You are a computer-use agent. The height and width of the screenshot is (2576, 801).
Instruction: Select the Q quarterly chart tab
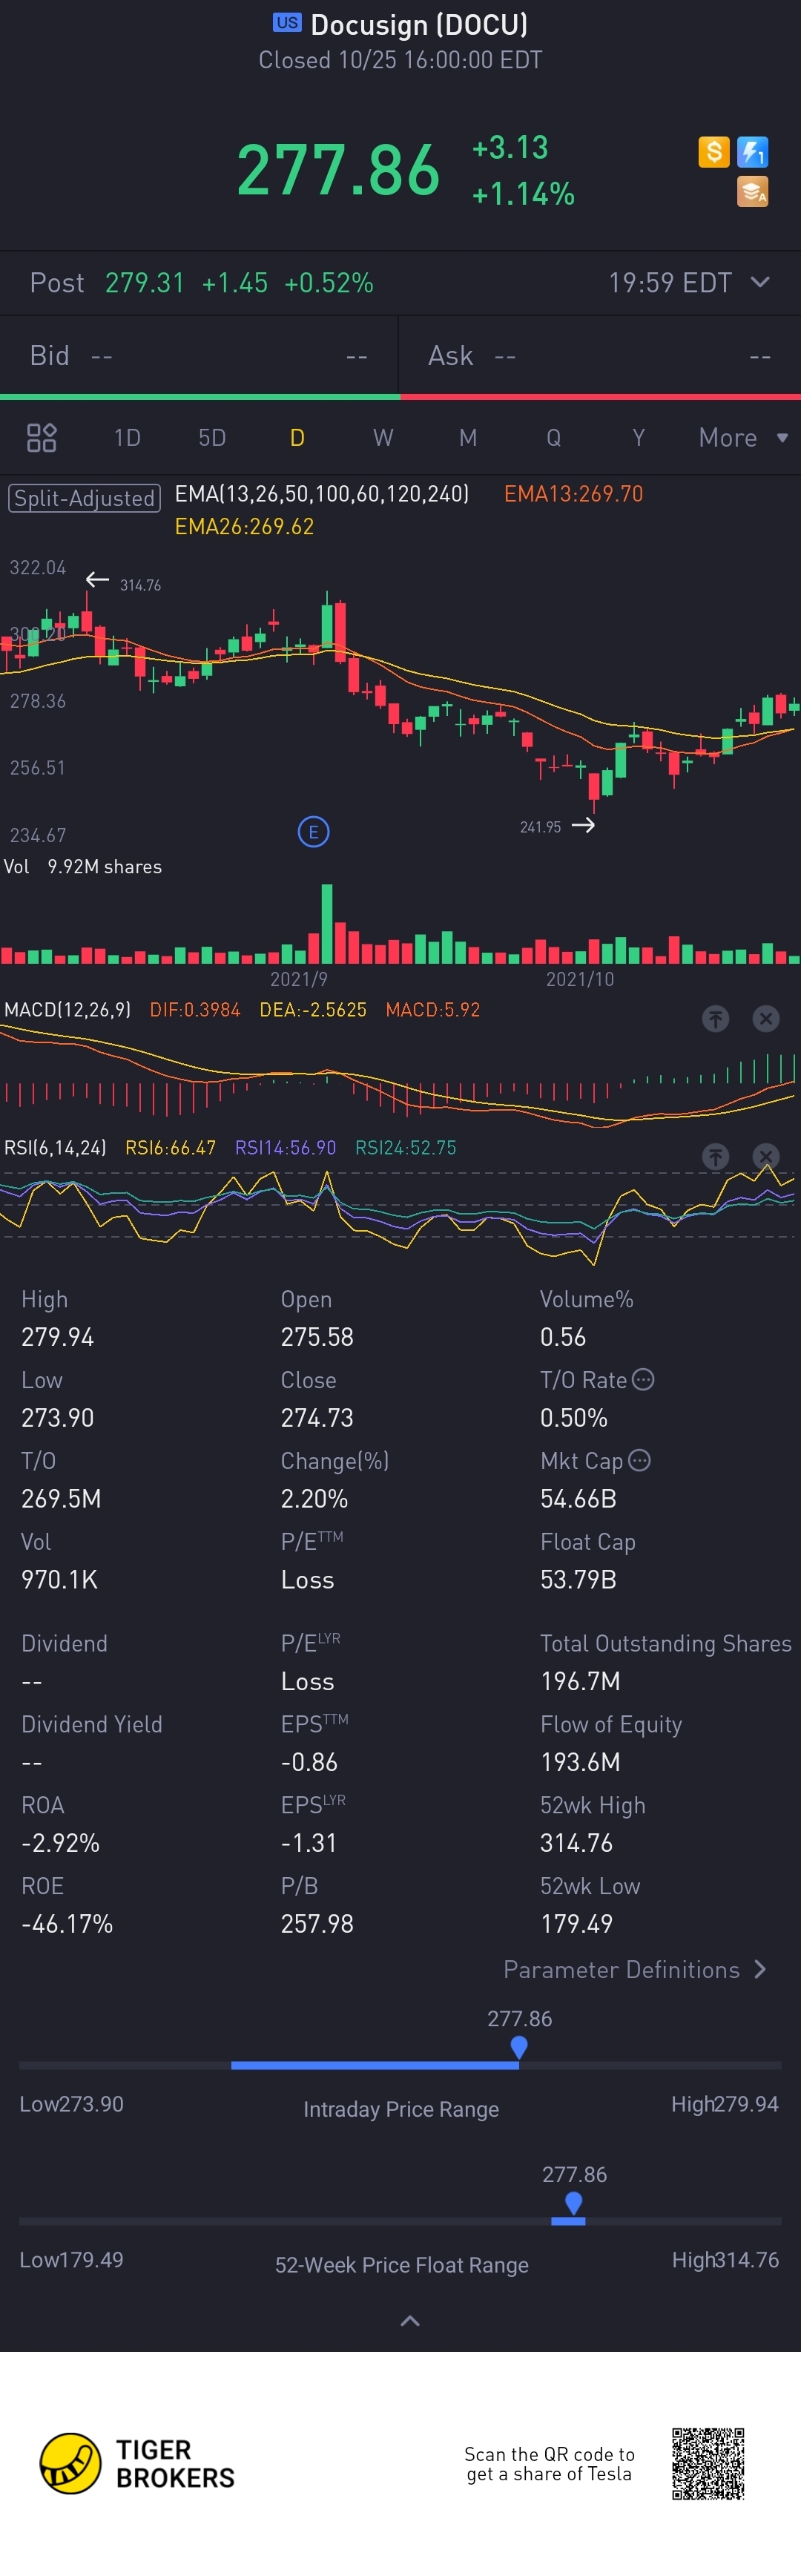tap(553, 438)
